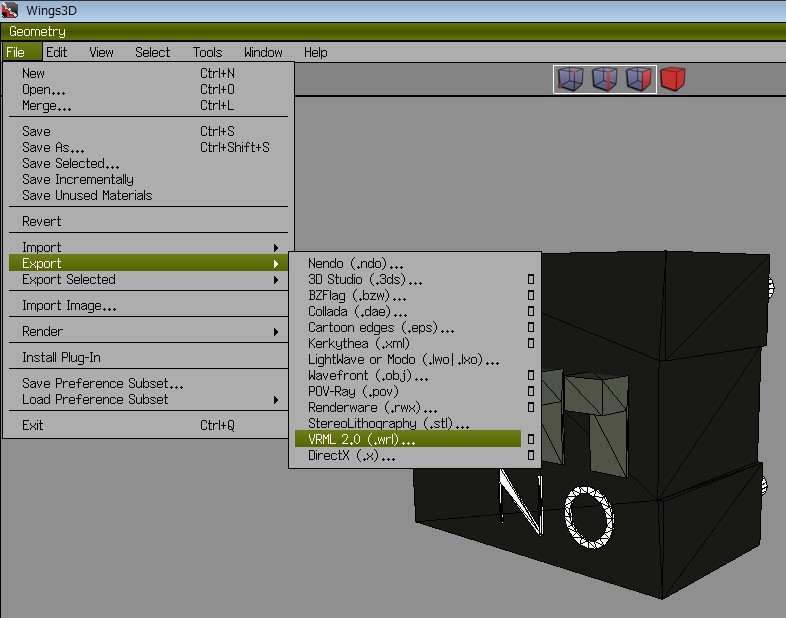
Task: Open options box for Cartoon edges export
Action: [x=531, y=327]
